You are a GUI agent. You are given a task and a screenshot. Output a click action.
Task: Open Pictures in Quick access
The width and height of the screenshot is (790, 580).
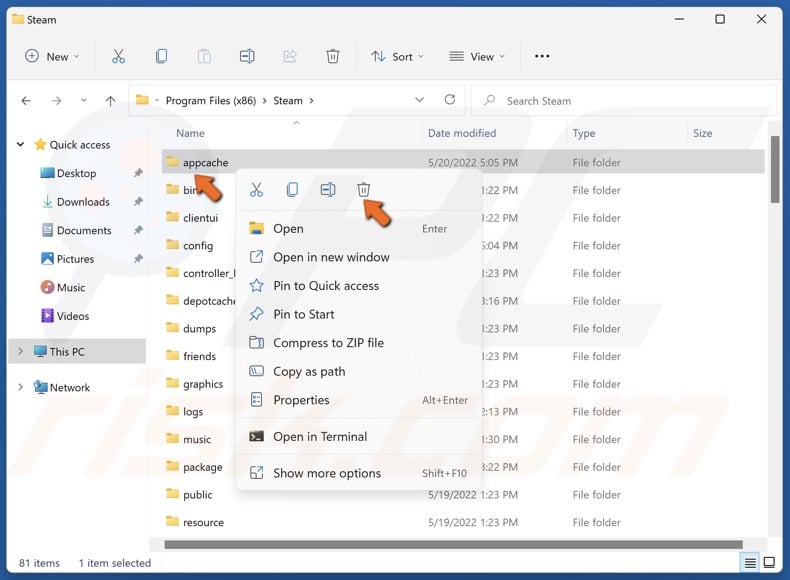pos(75,259)
